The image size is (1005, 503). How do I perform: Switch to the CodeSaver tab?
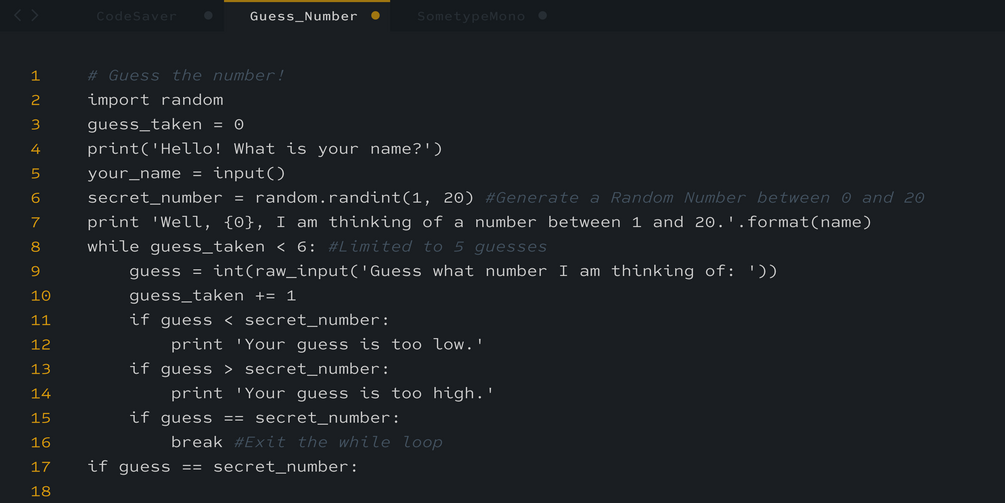(136, 16)
